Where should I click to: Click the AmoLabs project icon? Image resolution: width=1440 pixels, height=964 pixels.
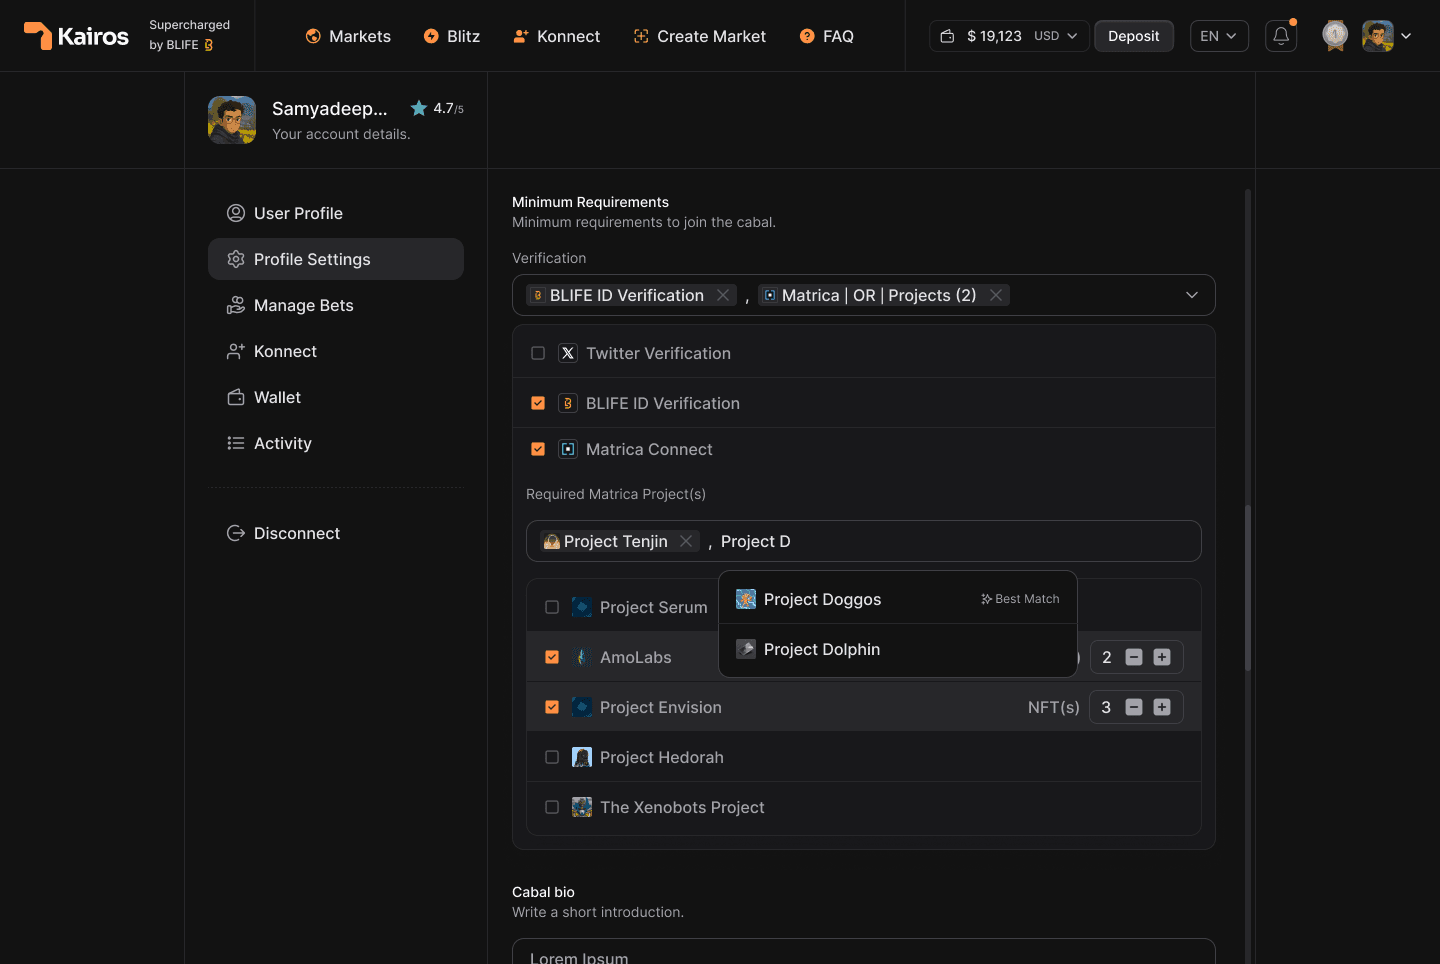click(582, 657)
